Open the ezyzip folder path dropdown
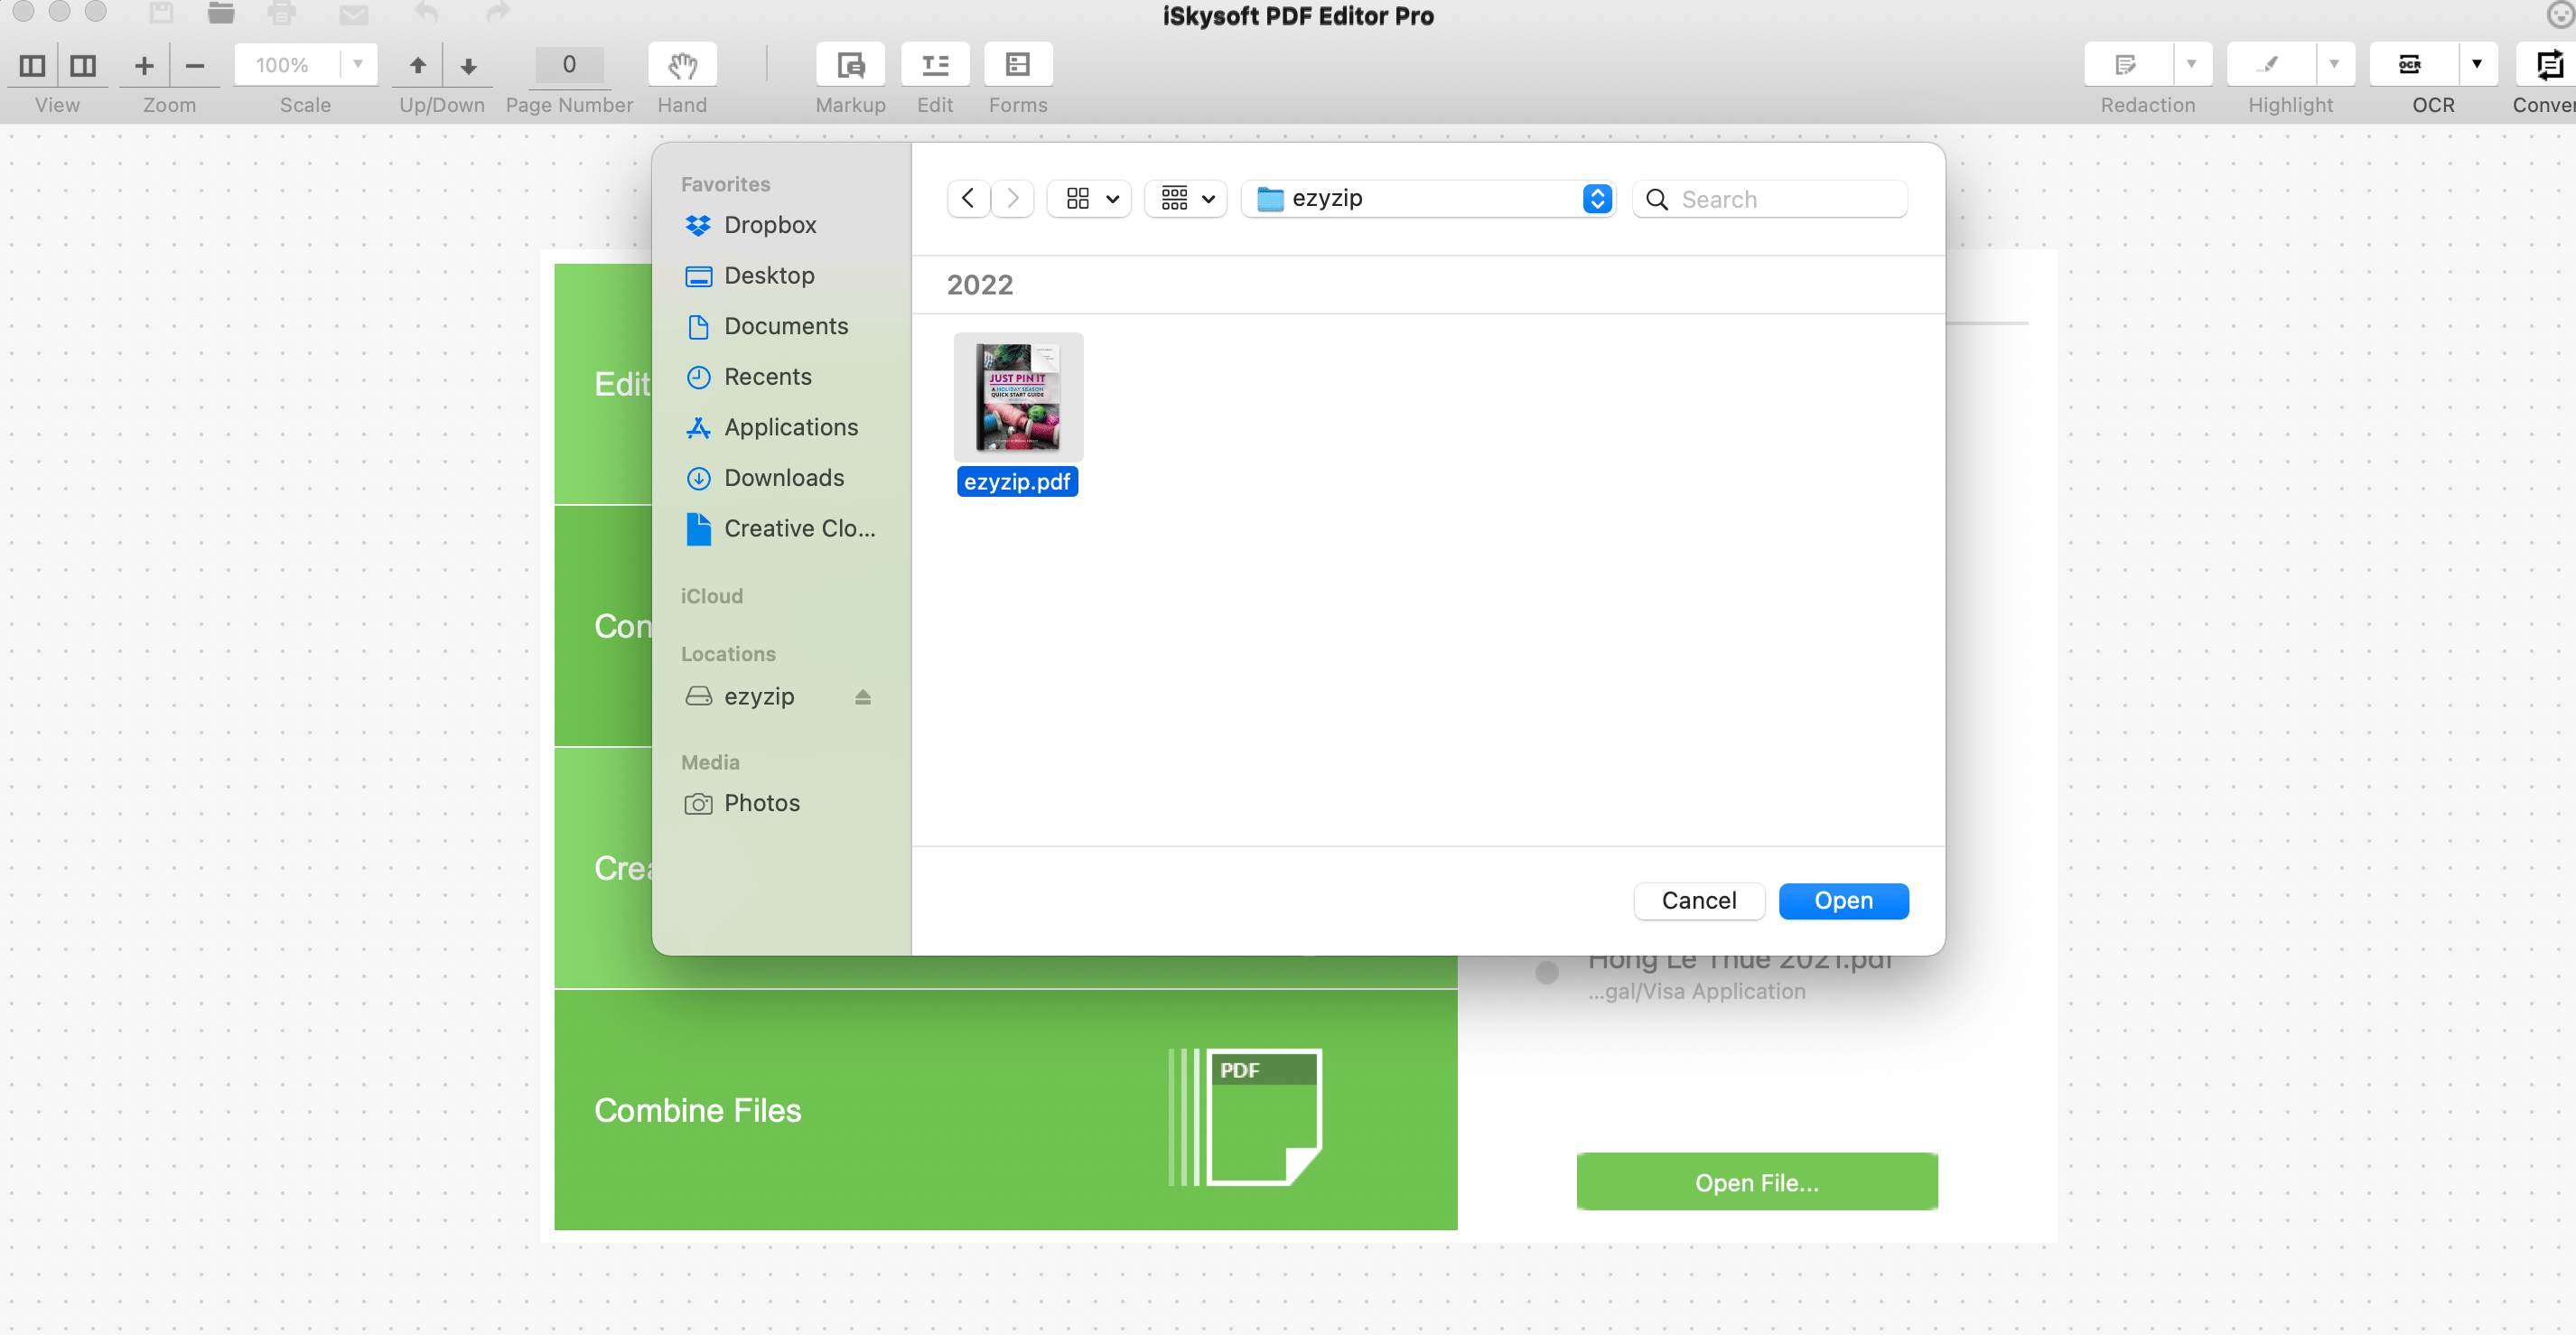Viewport: 2576px width, 1335px height. [1597, 198]
